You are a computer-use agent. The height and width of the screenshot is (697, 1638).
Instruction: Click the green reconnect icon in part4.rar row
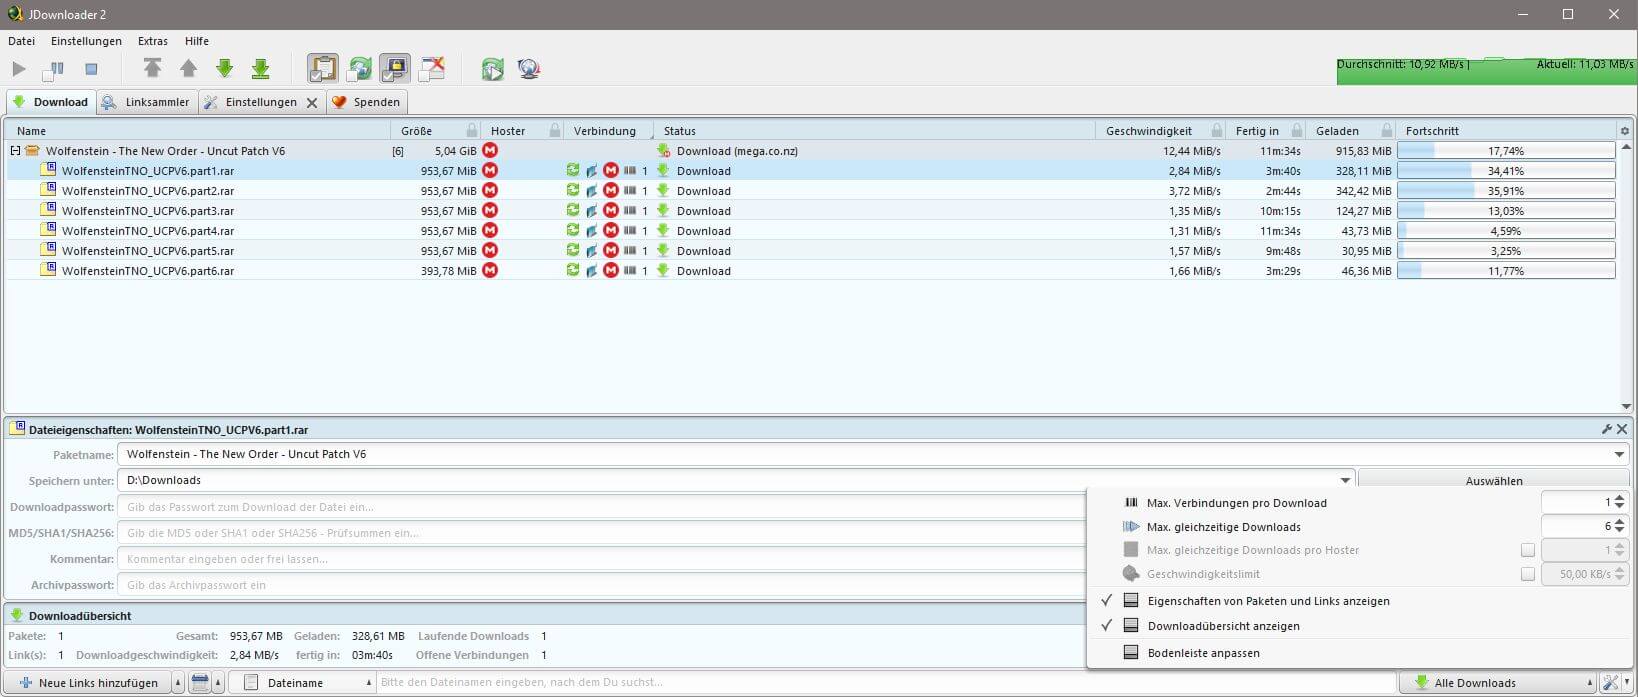(573, 231)
